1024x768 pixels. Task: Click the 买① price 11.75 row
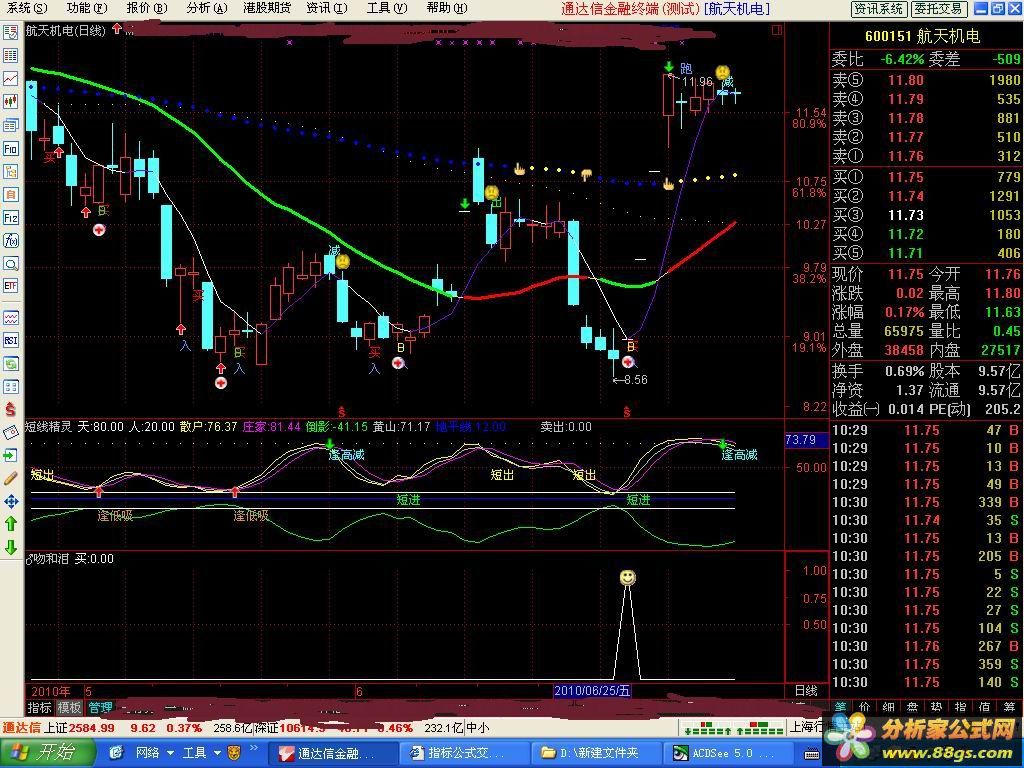tap(926, 177)
